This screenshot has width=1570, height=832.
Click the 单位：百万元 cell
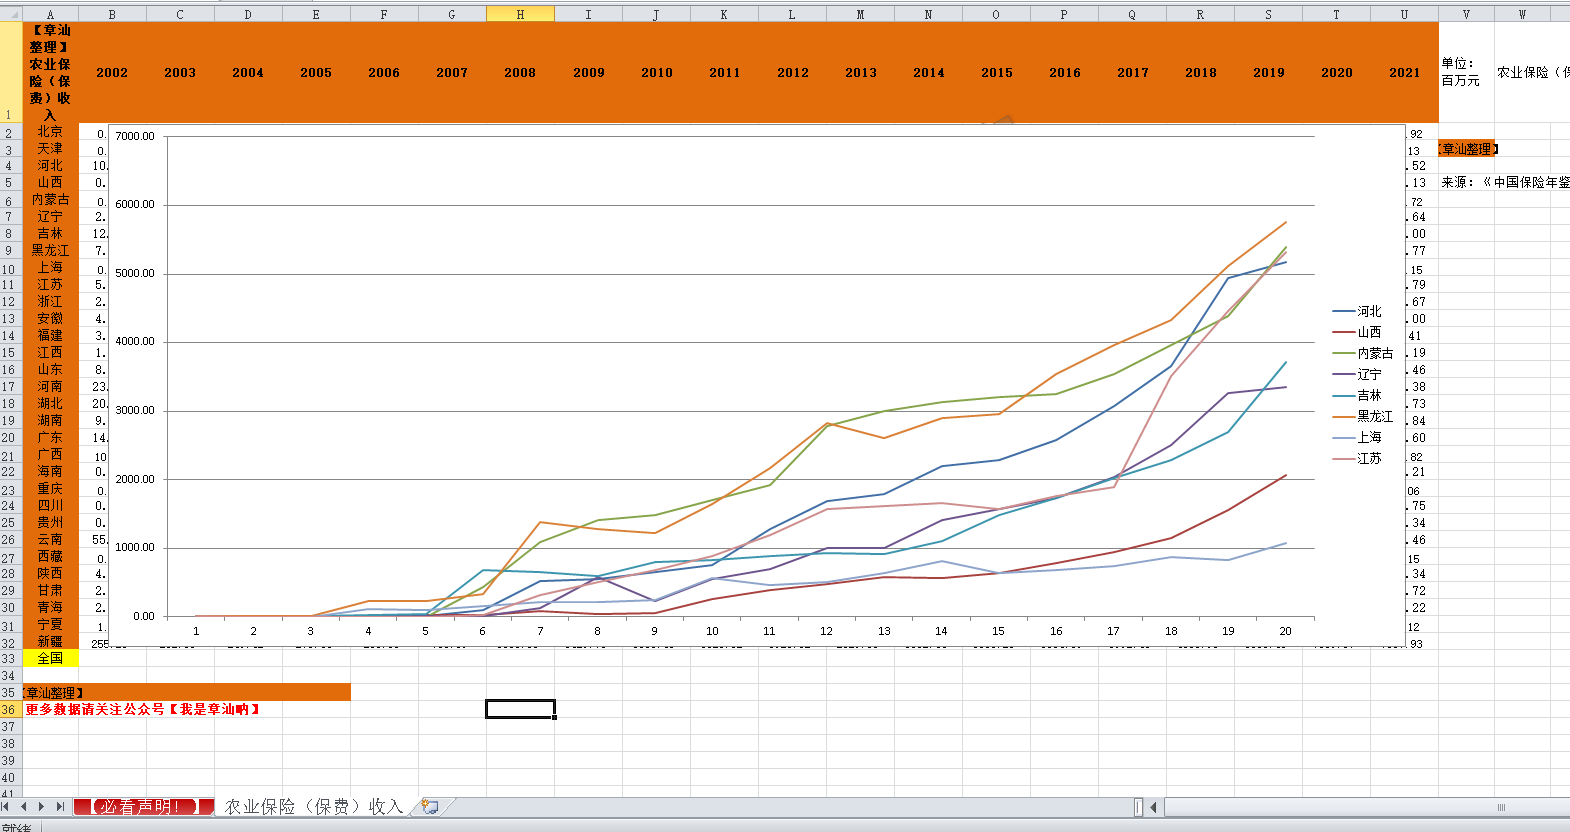pyautogui.click(x=1466, y=73)
